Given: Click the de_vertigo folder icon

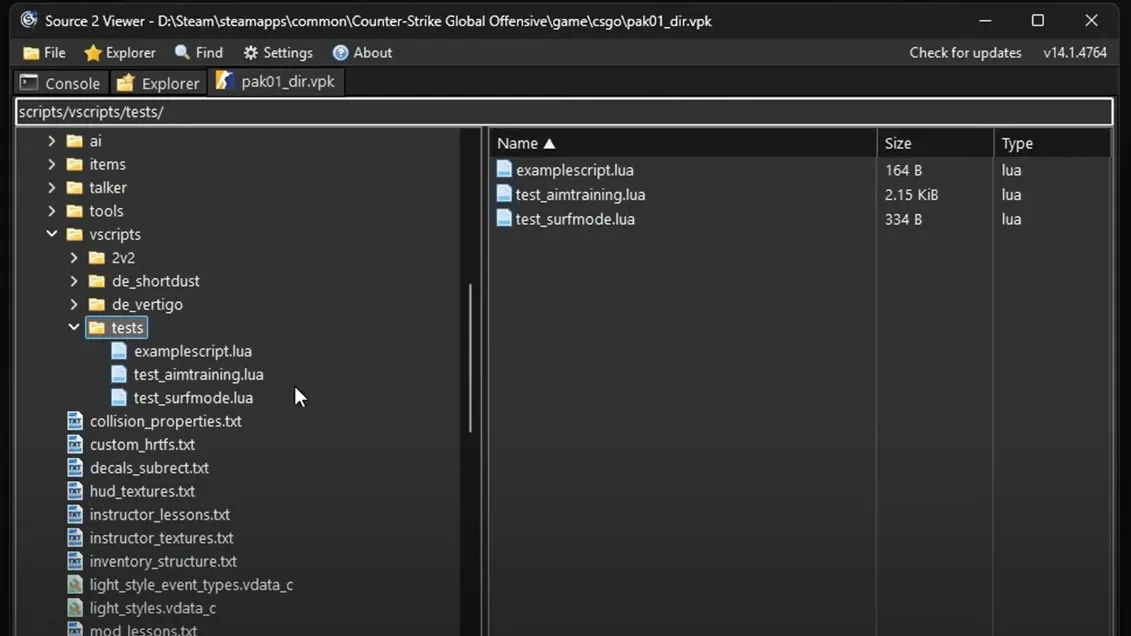Looking at the screenshot, I should tap(97, 304).
